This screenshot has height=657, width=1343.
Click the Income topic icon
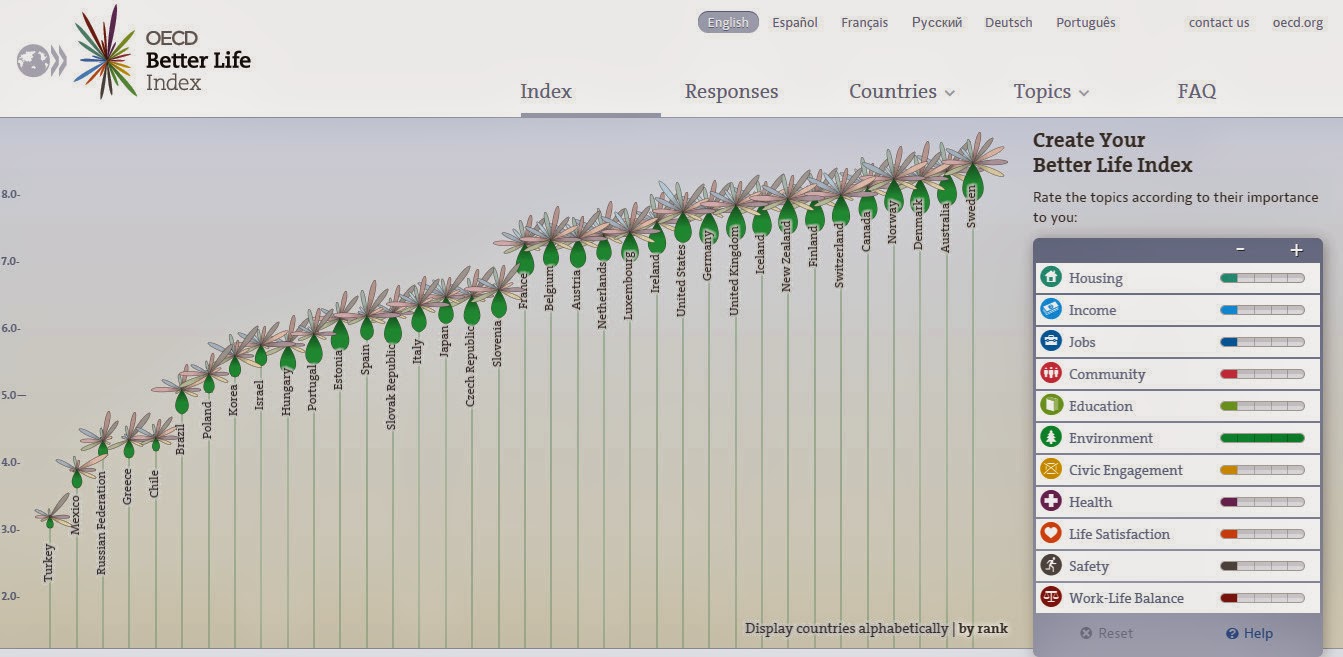1050,309
